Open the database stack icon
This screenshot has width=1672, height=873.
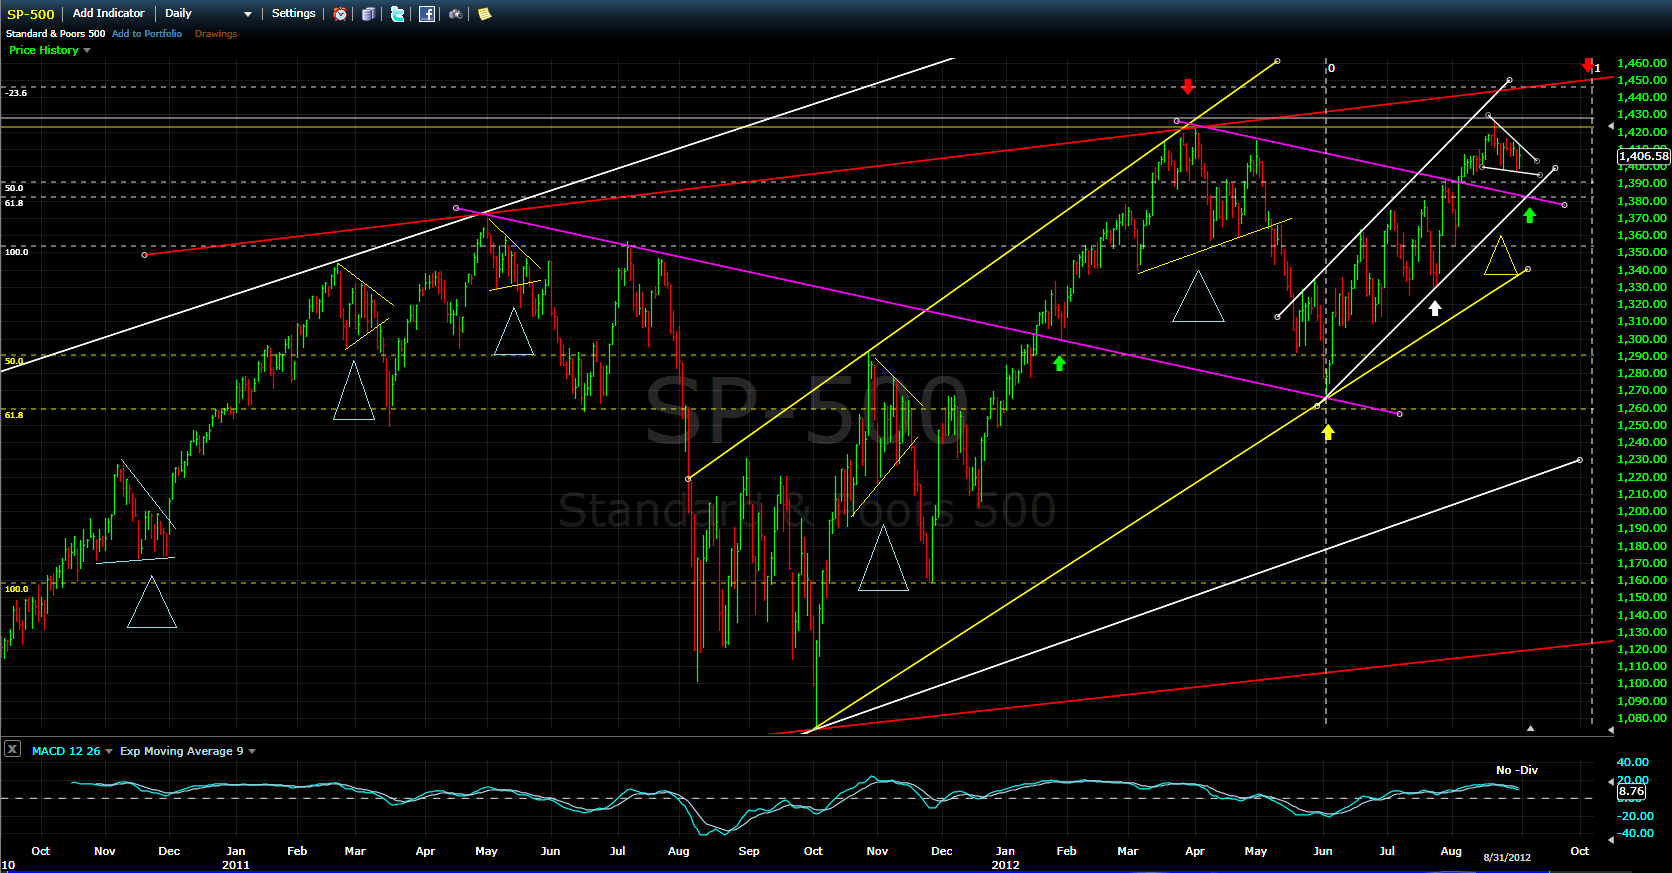click(369, 14)
